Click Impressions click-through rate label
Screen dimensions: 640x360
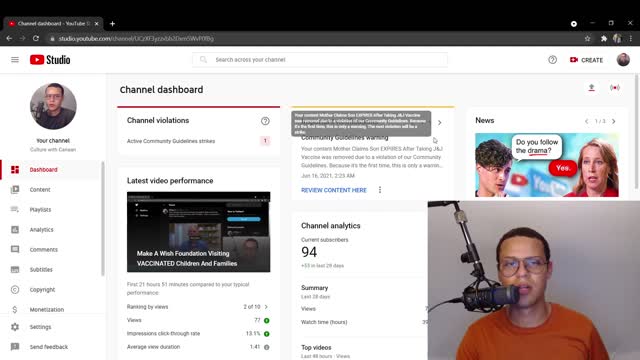163,333
